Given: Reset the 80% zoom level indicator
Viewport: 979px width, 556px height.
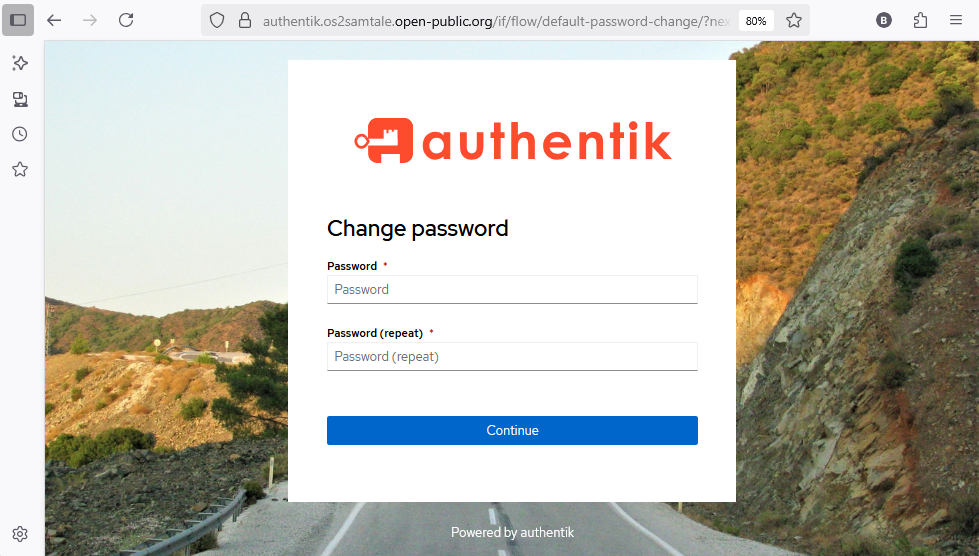Looking at the screenshot, I should pyautogui.click(x=755, y=21).
